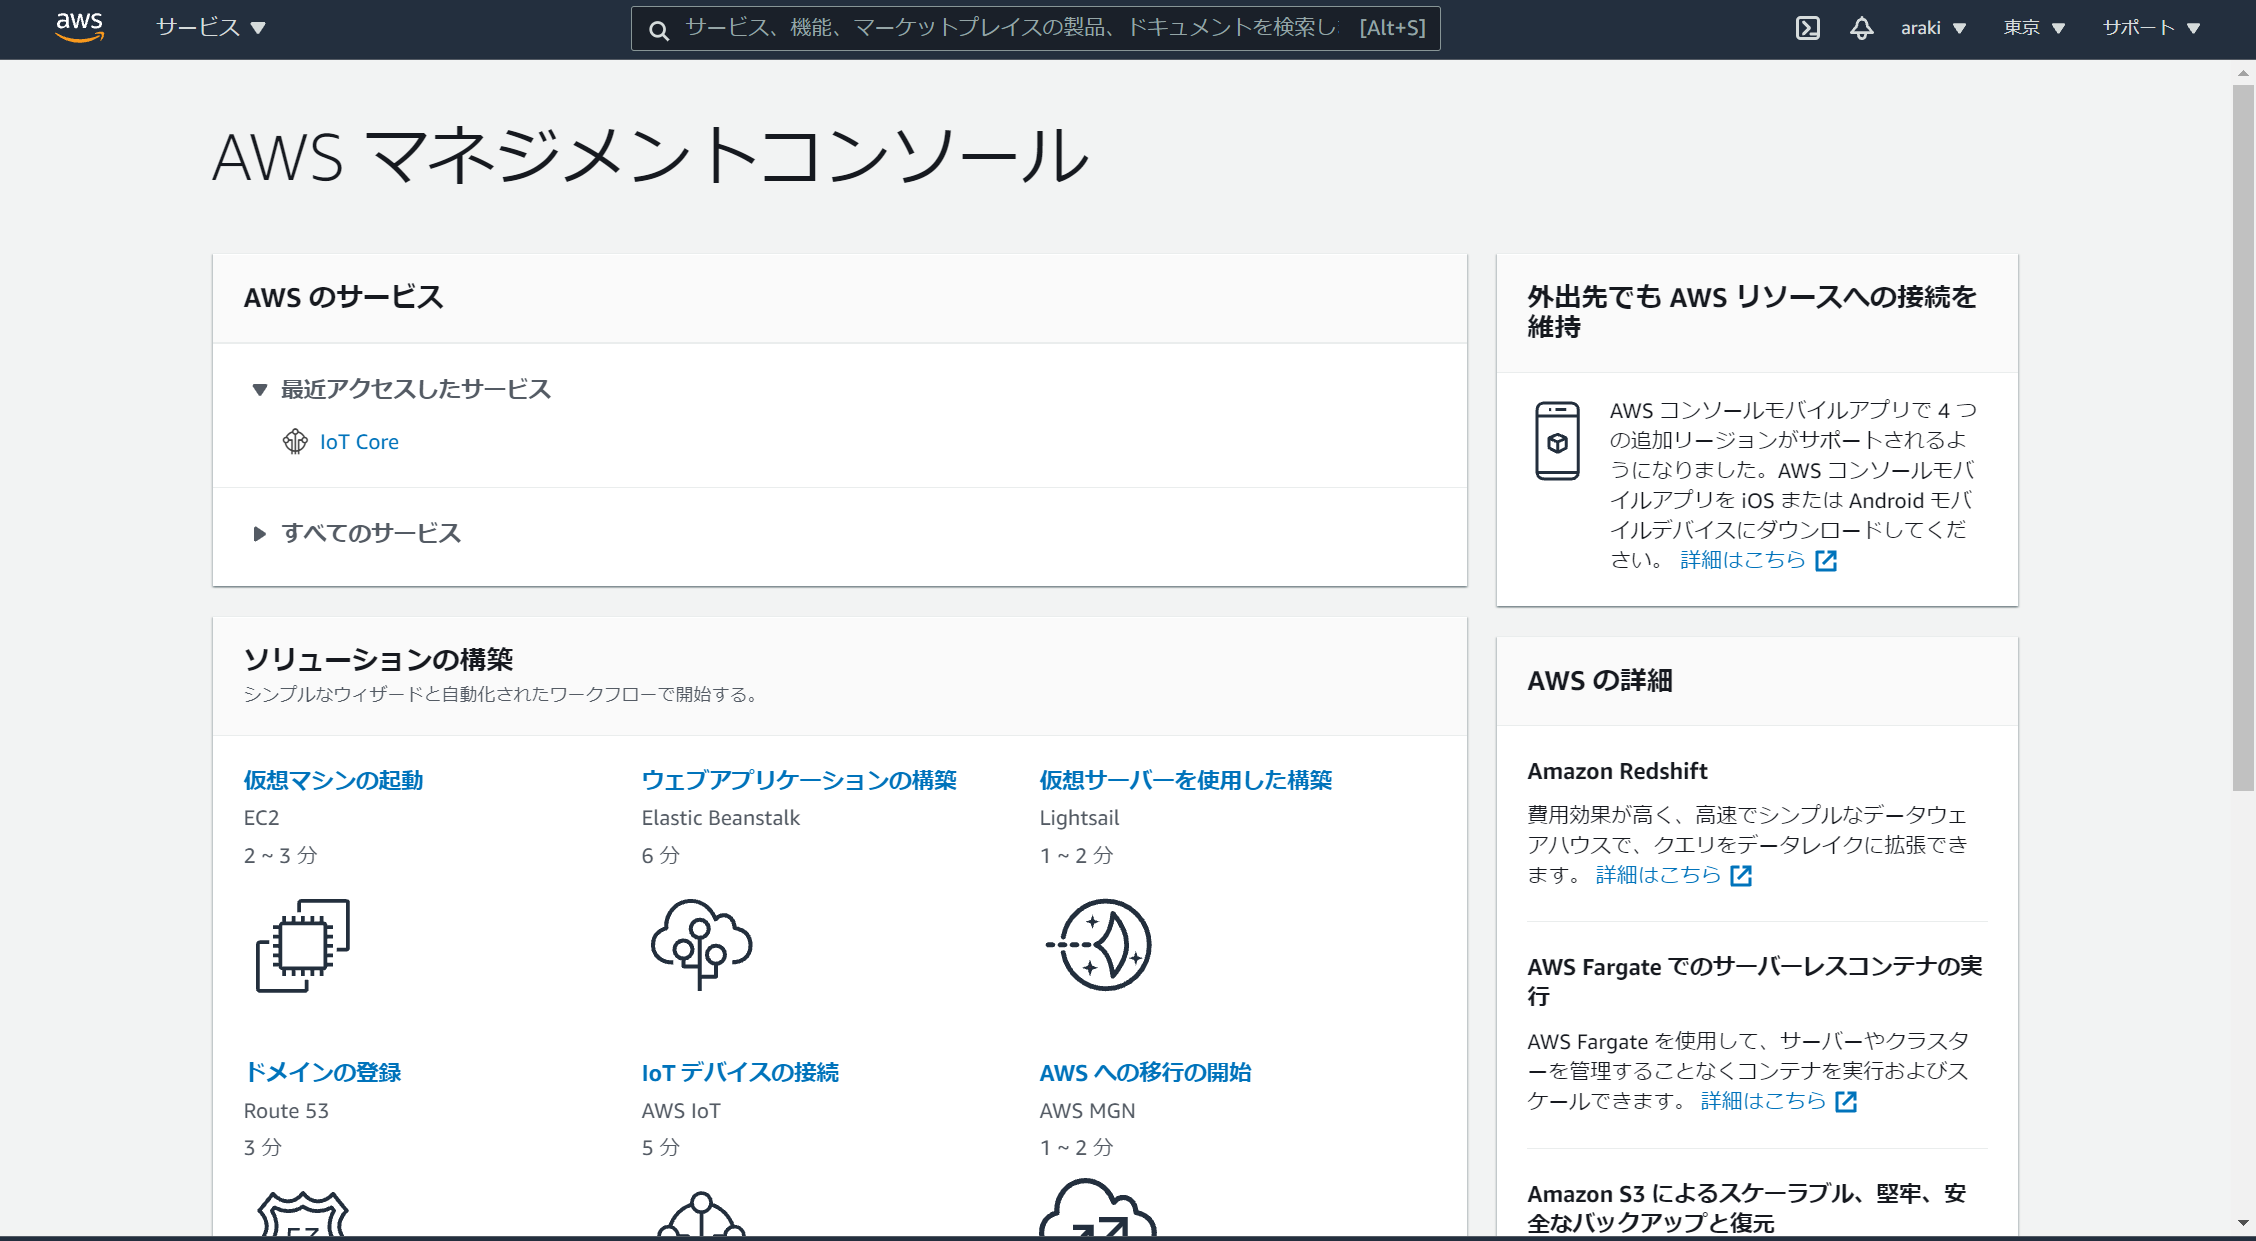Click the Lightsail compass icon
Viewport: 2256px width, 1241px height.
(1100, 944)
